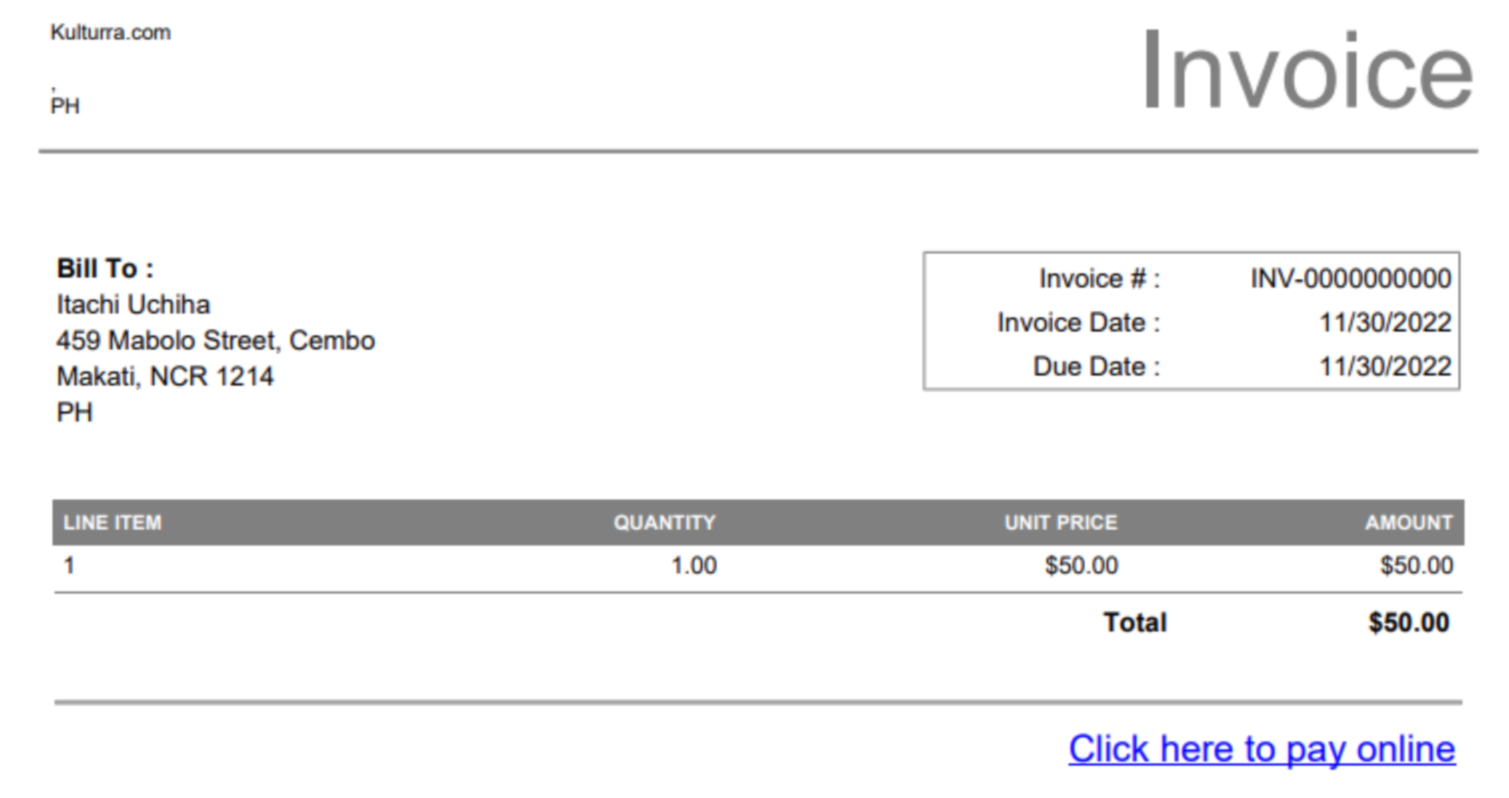This screenshot has width=1509, height=798.
Task: Click the "Click here to pay online" link
Action: click(x=1261, y=748)
